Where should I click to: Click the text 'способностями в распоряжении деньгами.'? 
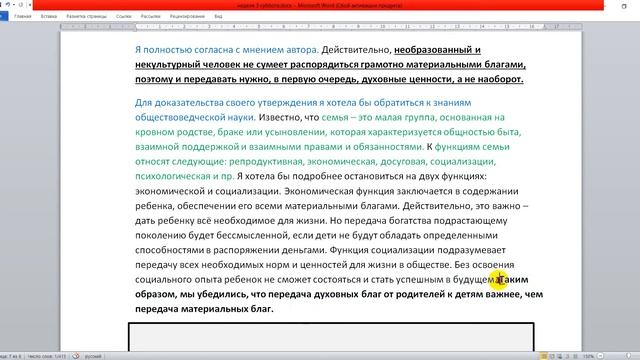[x=231, y=250]
